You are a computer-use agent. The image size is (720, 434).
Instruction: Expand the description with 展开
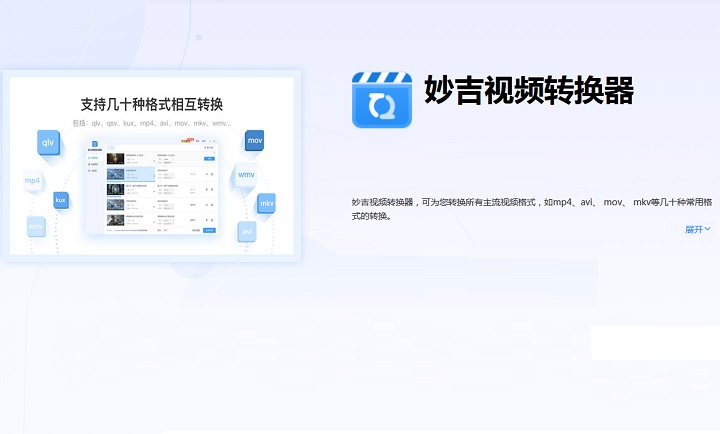click(x=698, y=229)
